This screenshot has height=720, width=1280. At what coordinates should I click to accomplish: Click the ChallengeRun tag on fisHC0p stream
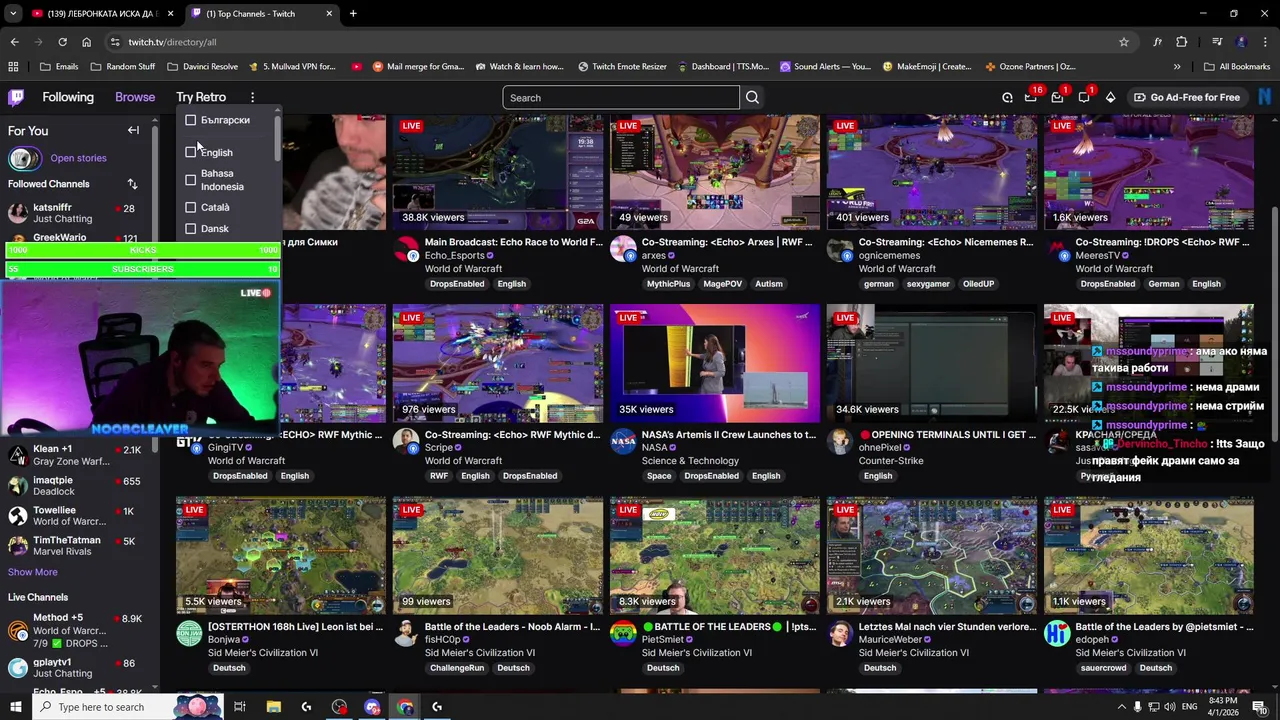click(456, 668)
